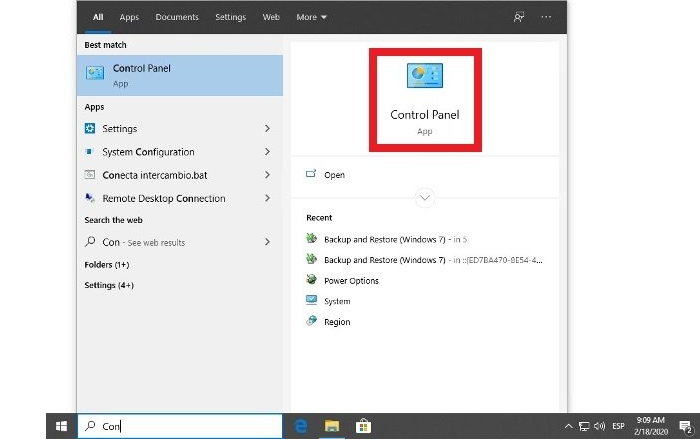Click the Conecta intercambio.bat file icon
The height and width of the screenshot is (440, 700).
coord(90,175)
